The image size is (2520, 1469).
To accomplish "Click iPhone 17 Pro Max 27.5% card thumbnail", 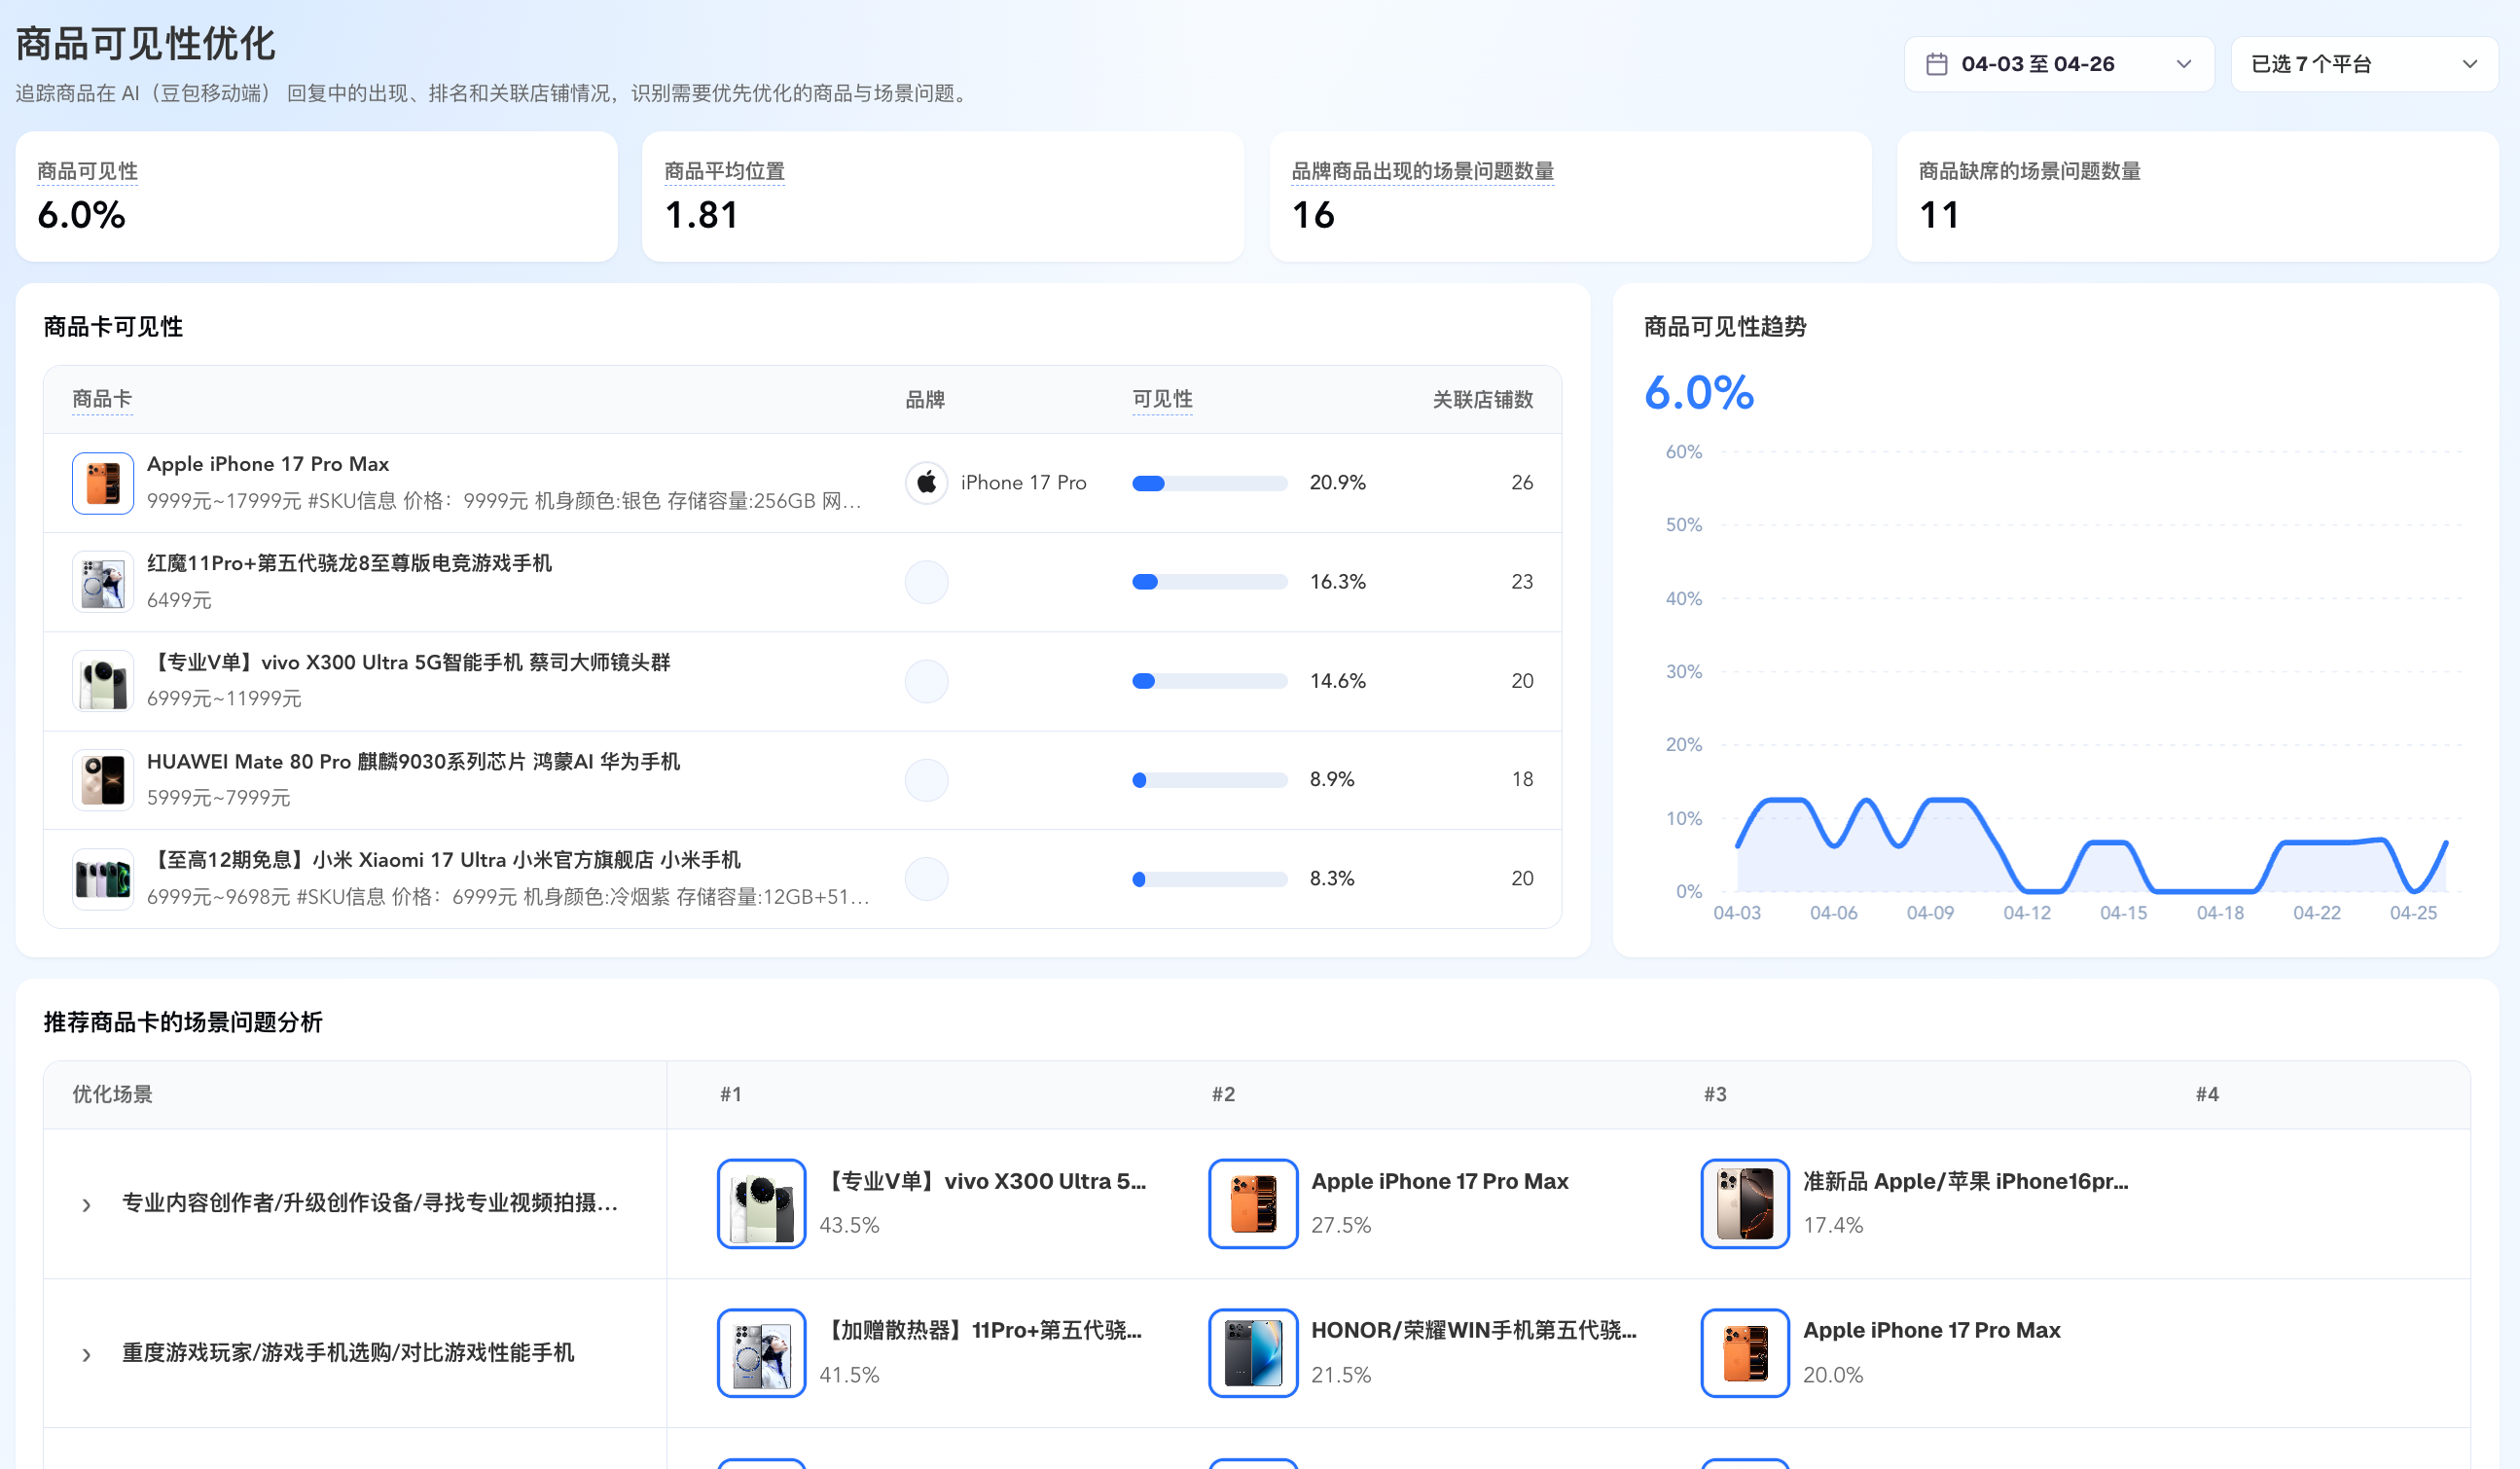I will click(1253, 1204).
